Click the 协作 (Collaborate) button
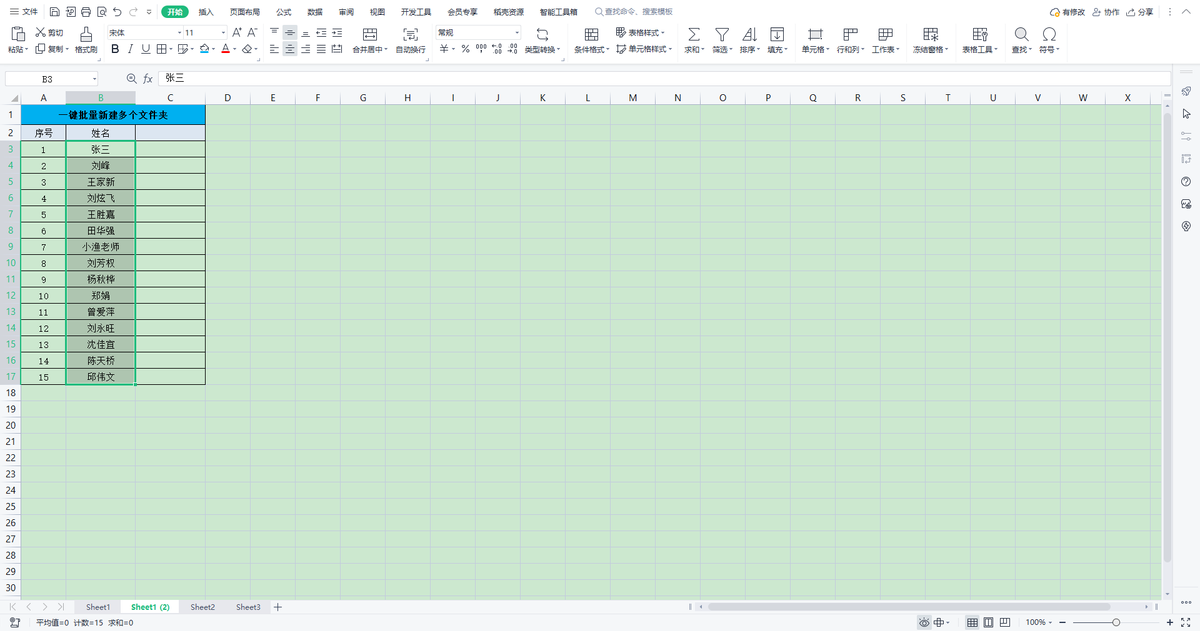The image size is (1200, 631). (x=1106, y=12)
